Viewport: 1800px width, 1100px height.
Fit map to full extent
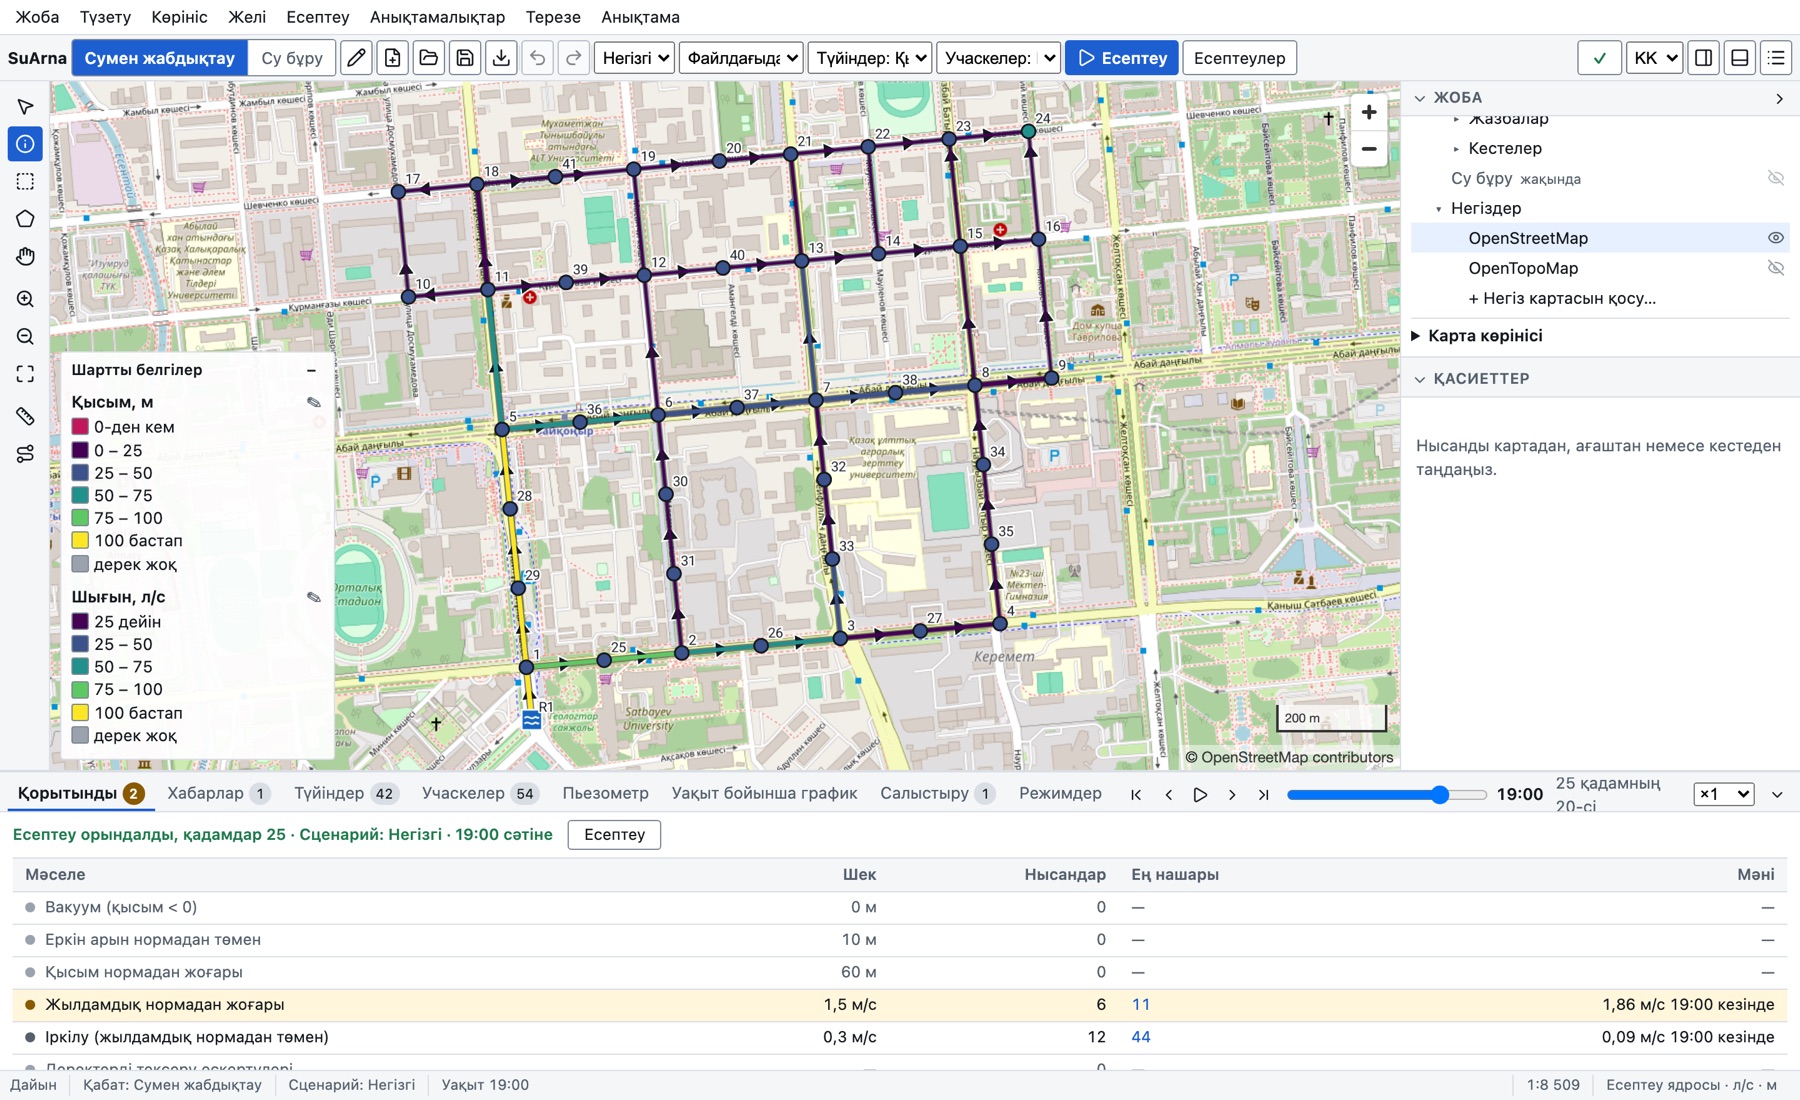pyautogui.click(x=25, y=374)
